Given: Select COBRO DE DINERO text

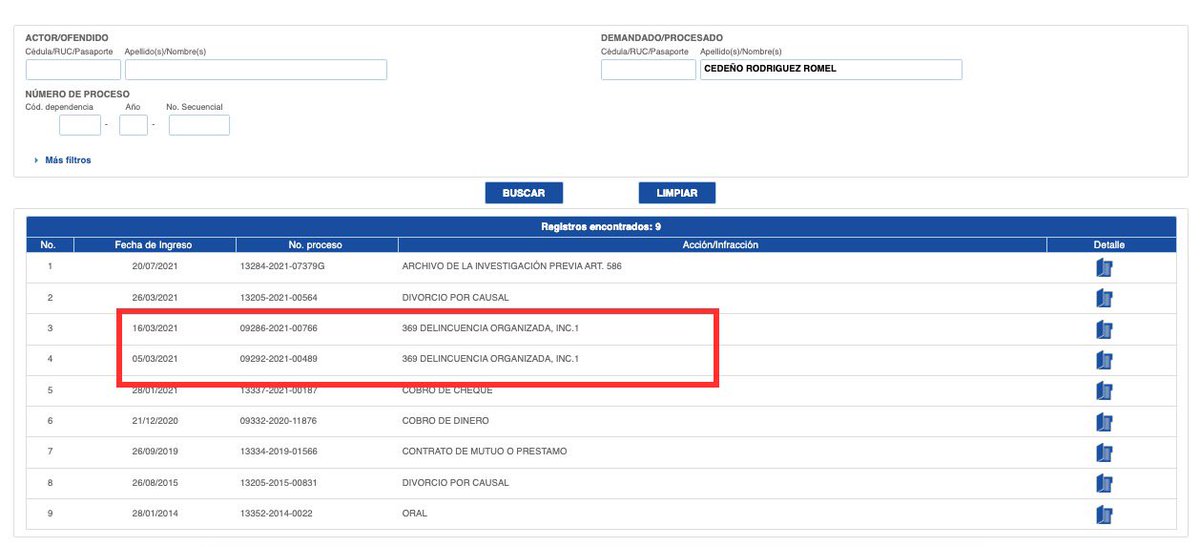Looking at the screenshot, I should [446, 422].
